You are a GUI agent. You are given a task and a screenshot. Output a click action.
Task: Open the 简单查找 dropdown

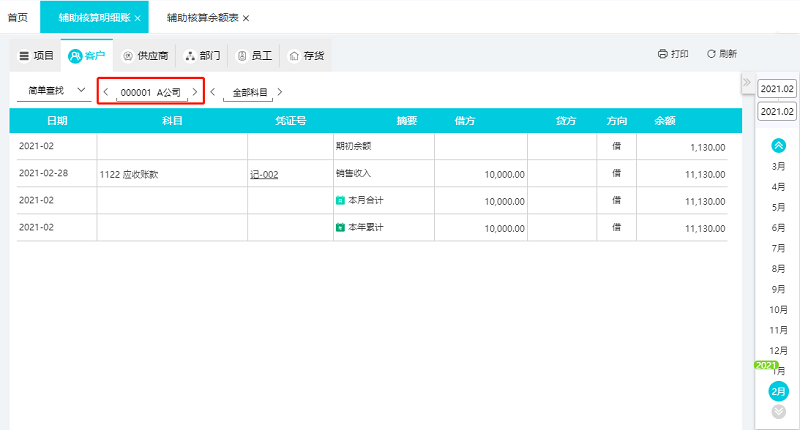(54, 91)
